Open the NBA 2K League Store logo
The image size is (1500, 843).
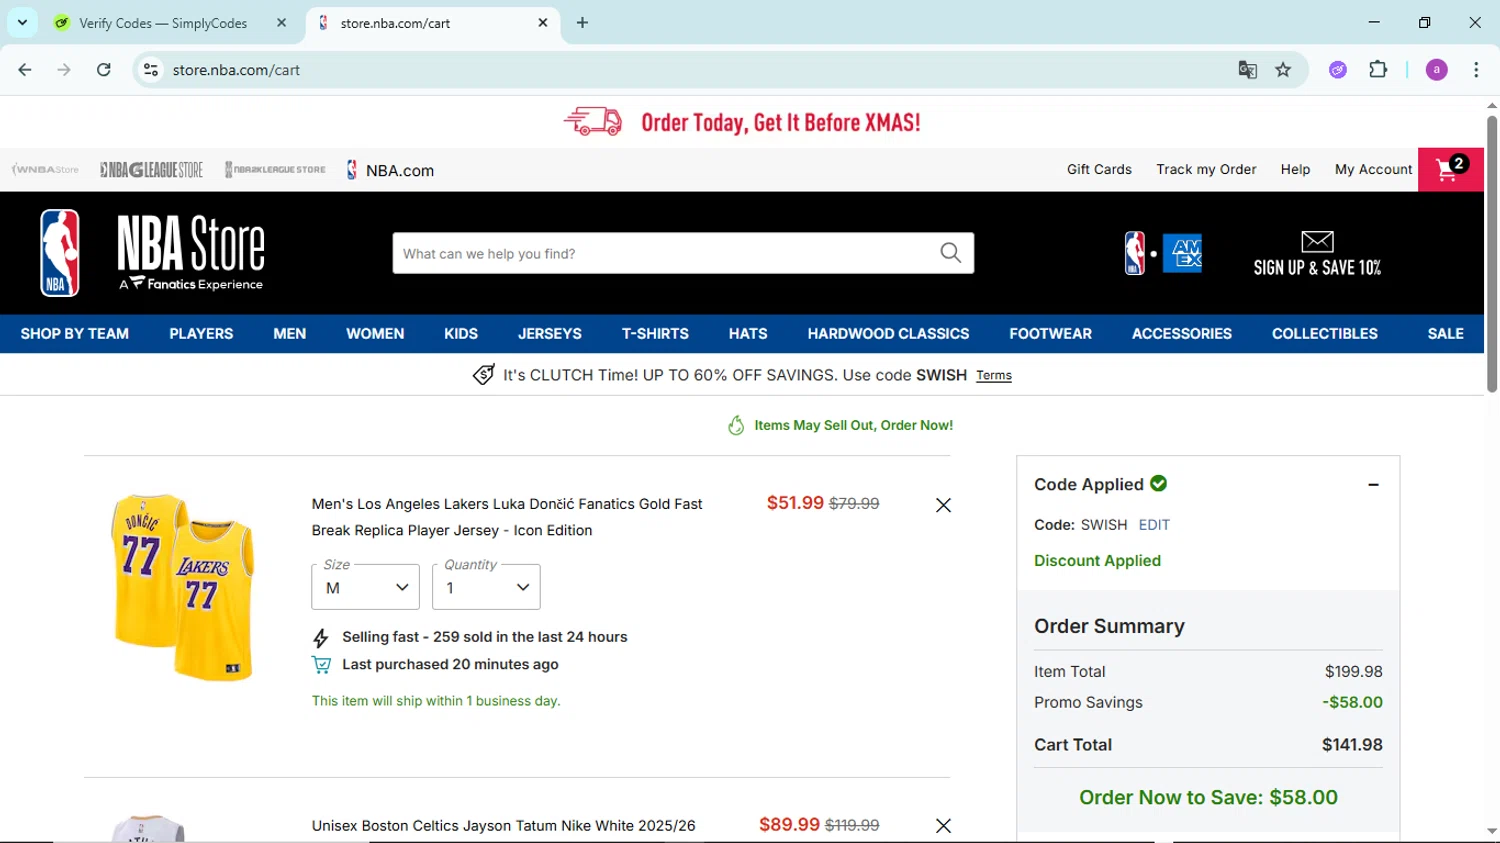[275, 170]
